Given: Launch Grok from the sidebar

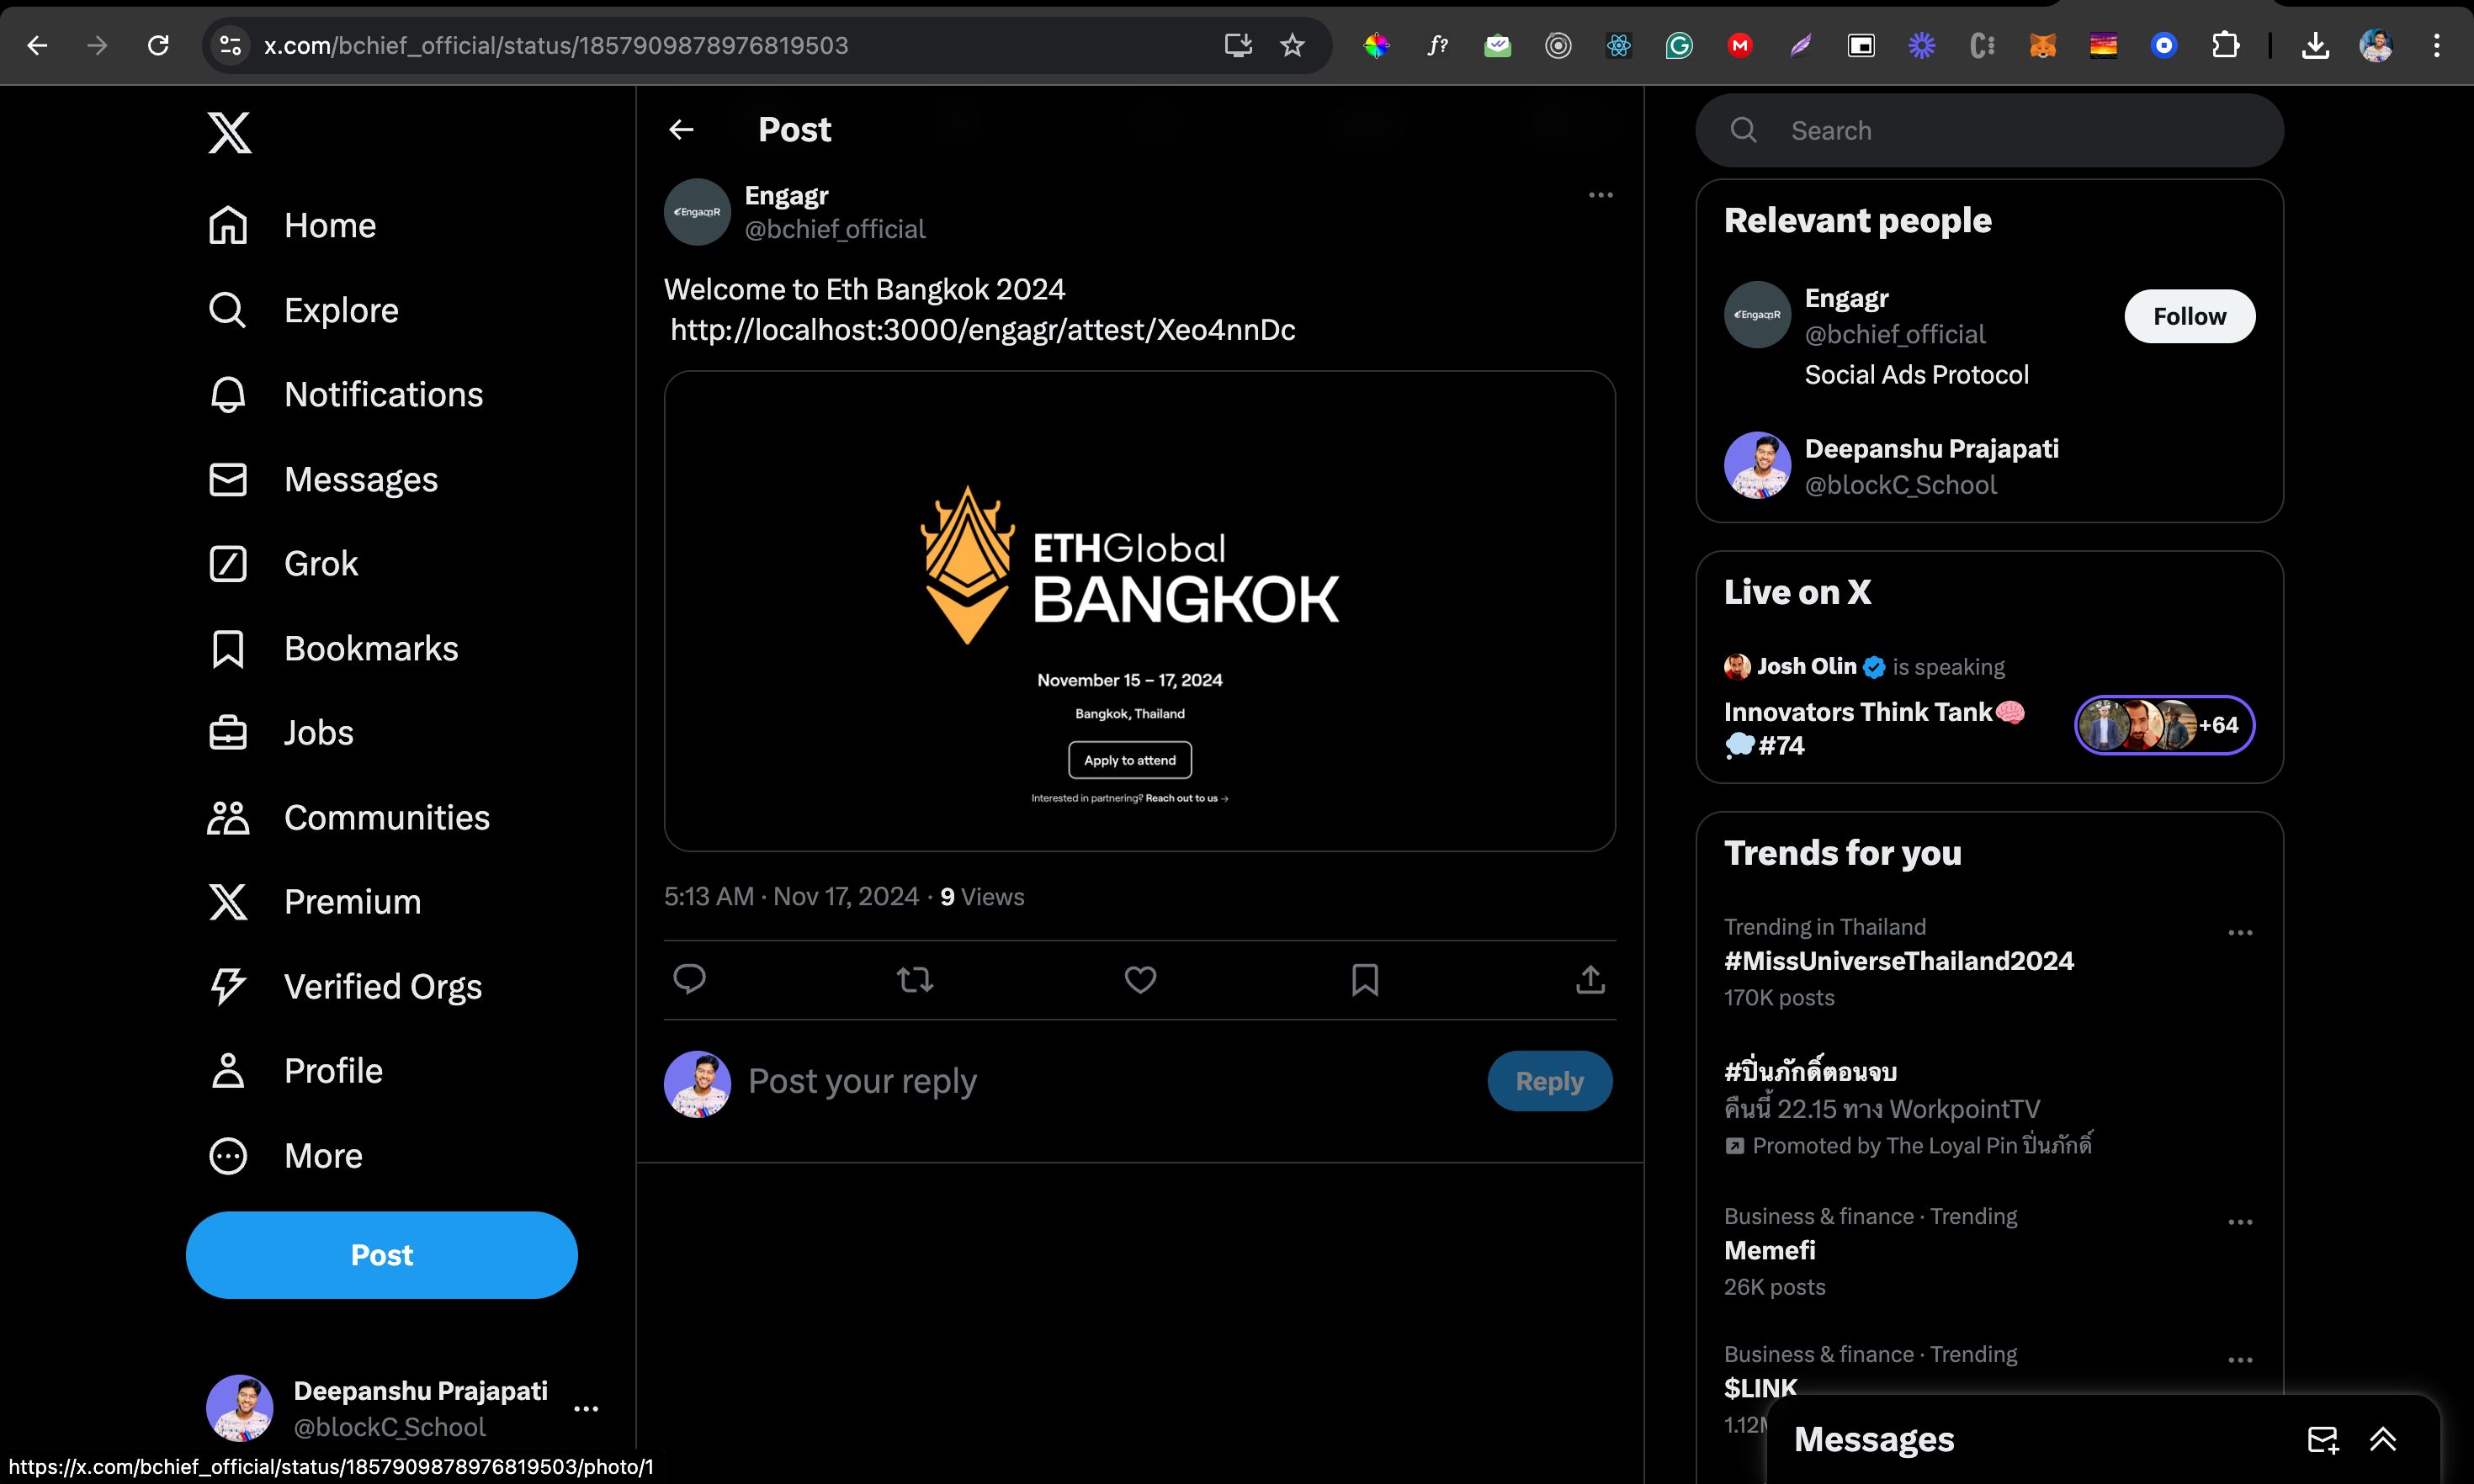Looking at the screenshot, I should [x=283, y=564].
